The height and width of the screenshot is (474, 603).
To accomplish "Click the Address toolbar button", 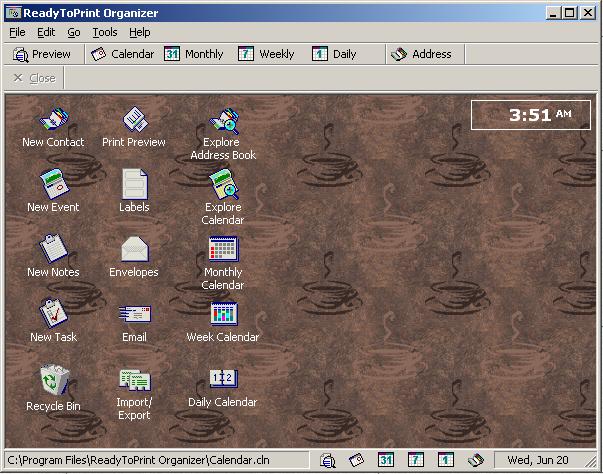I will pyautogui.click(x=421, y=54).
